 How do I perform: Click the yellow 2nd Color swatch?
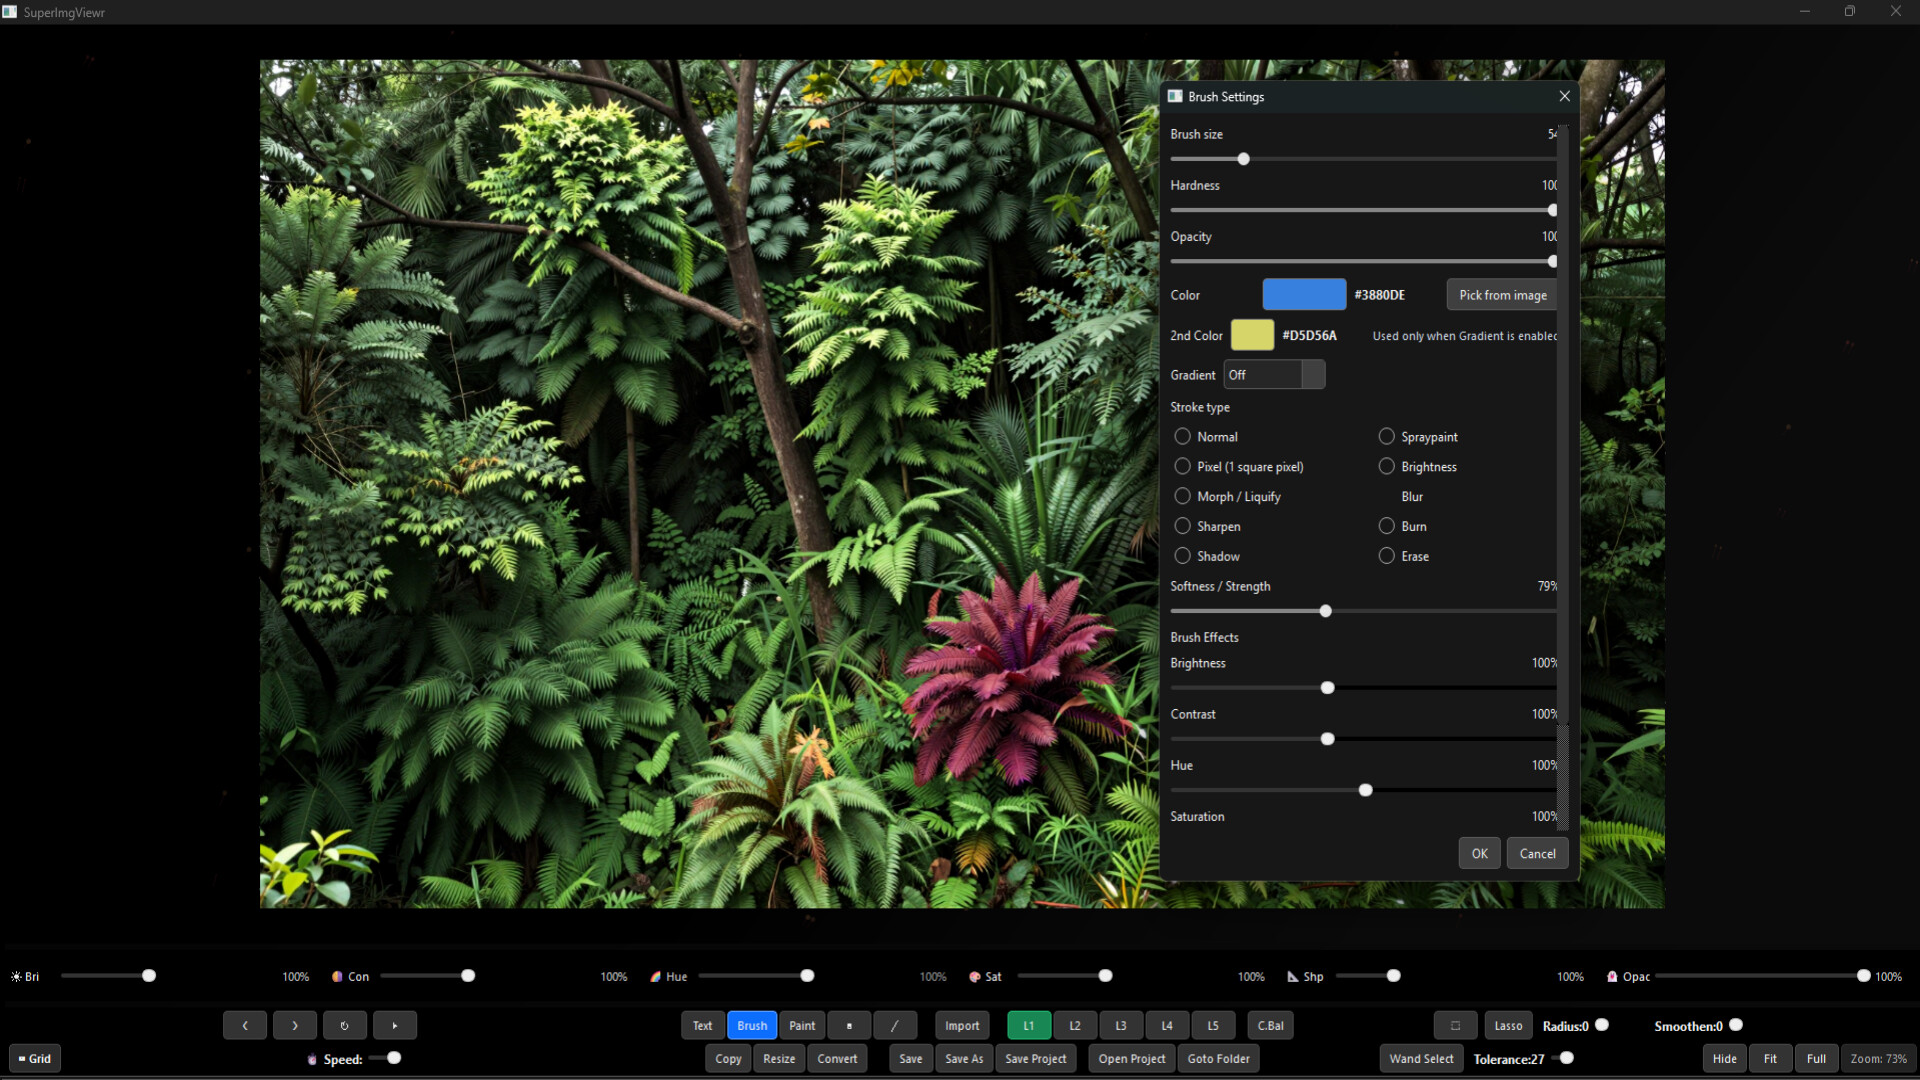point(1252,335)
